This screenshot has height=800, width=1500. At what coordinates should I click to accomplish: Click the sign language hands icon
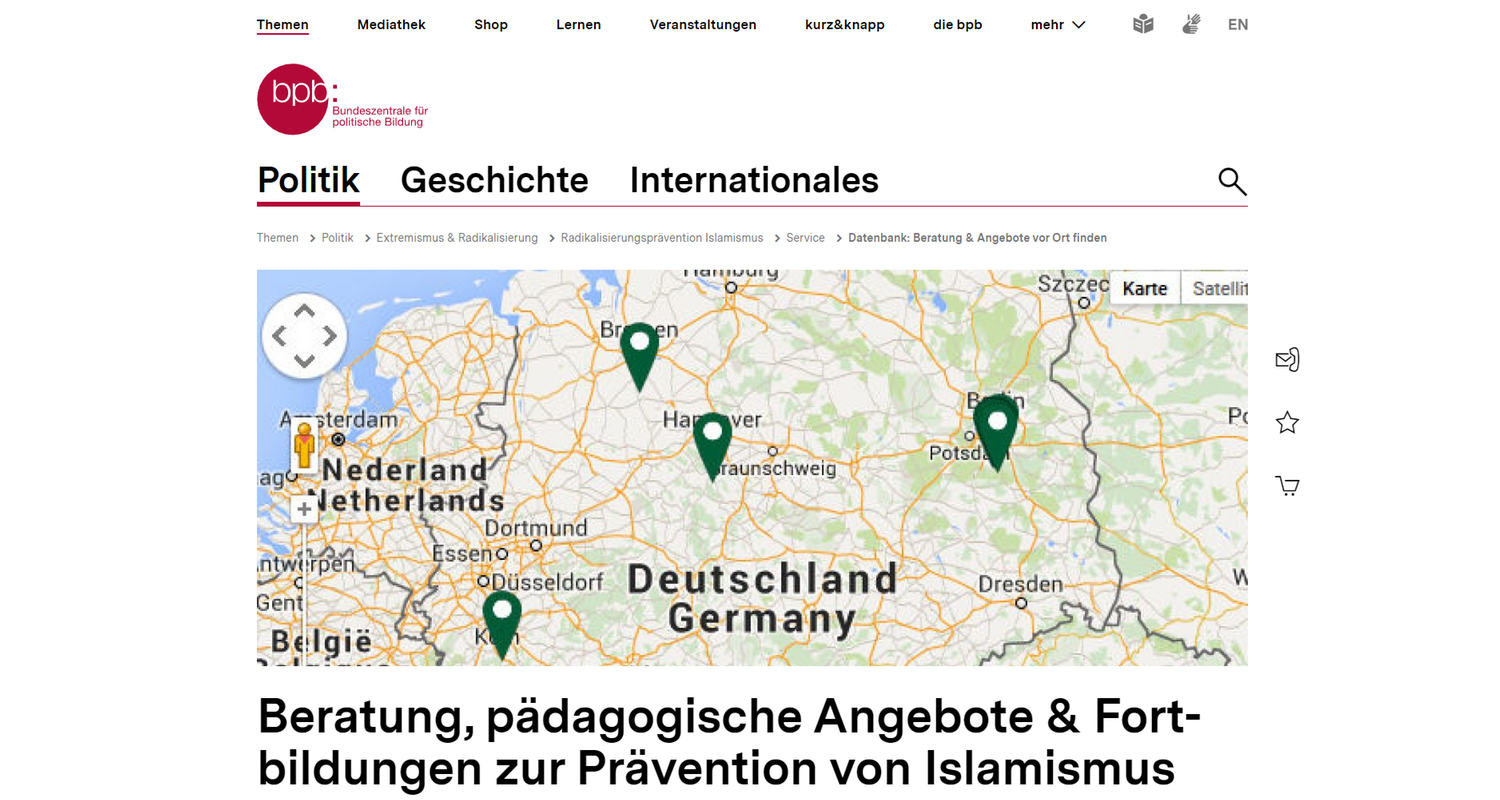(x=1190, y=25)
